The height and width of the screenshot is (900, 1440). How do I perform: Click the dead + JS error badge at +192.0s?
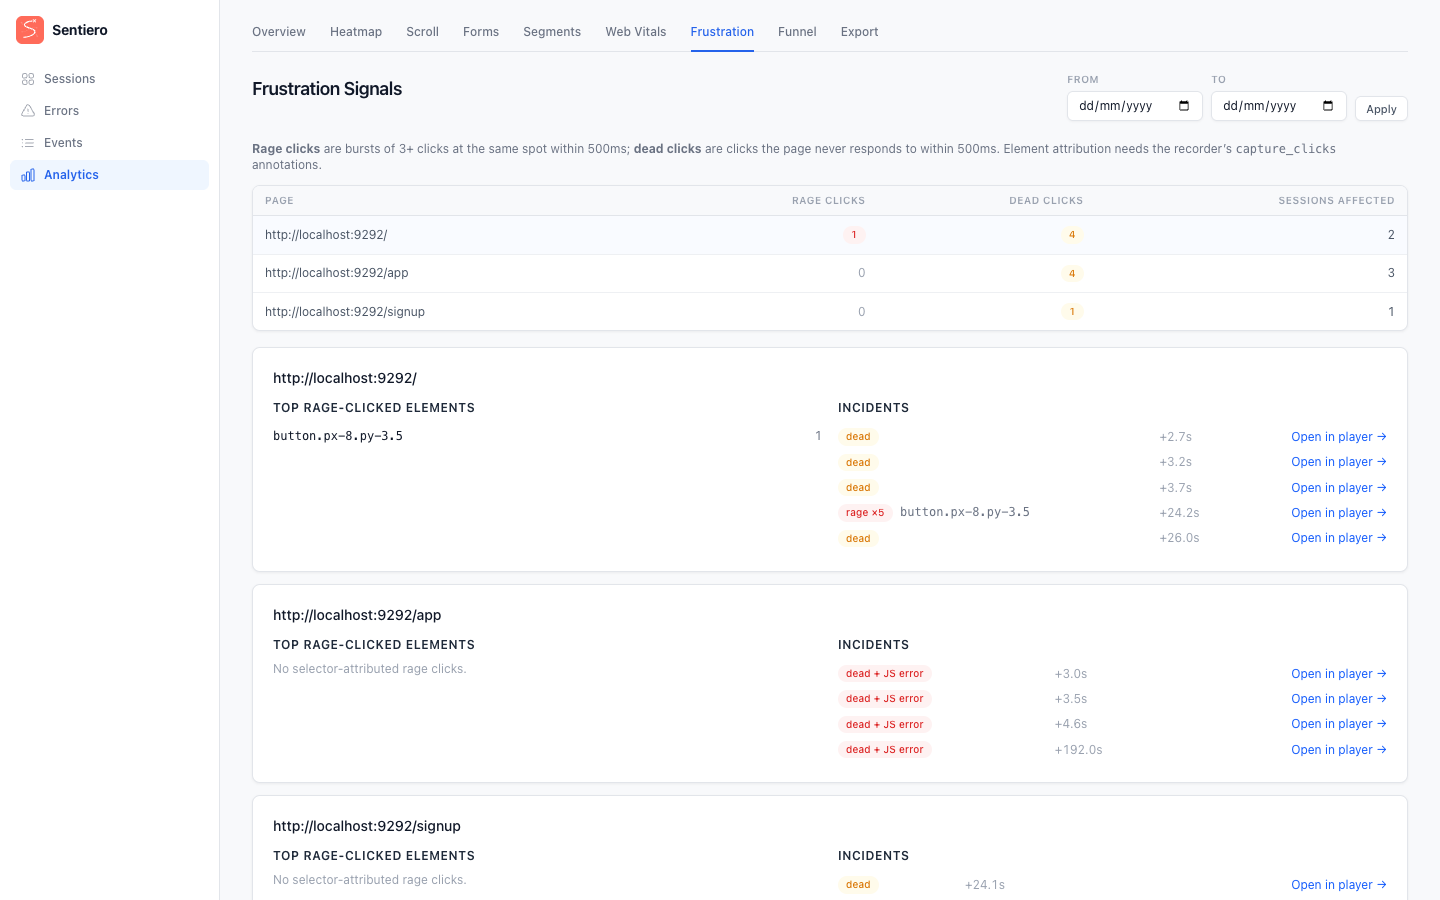pyautogui.click(x=885, y=750)
